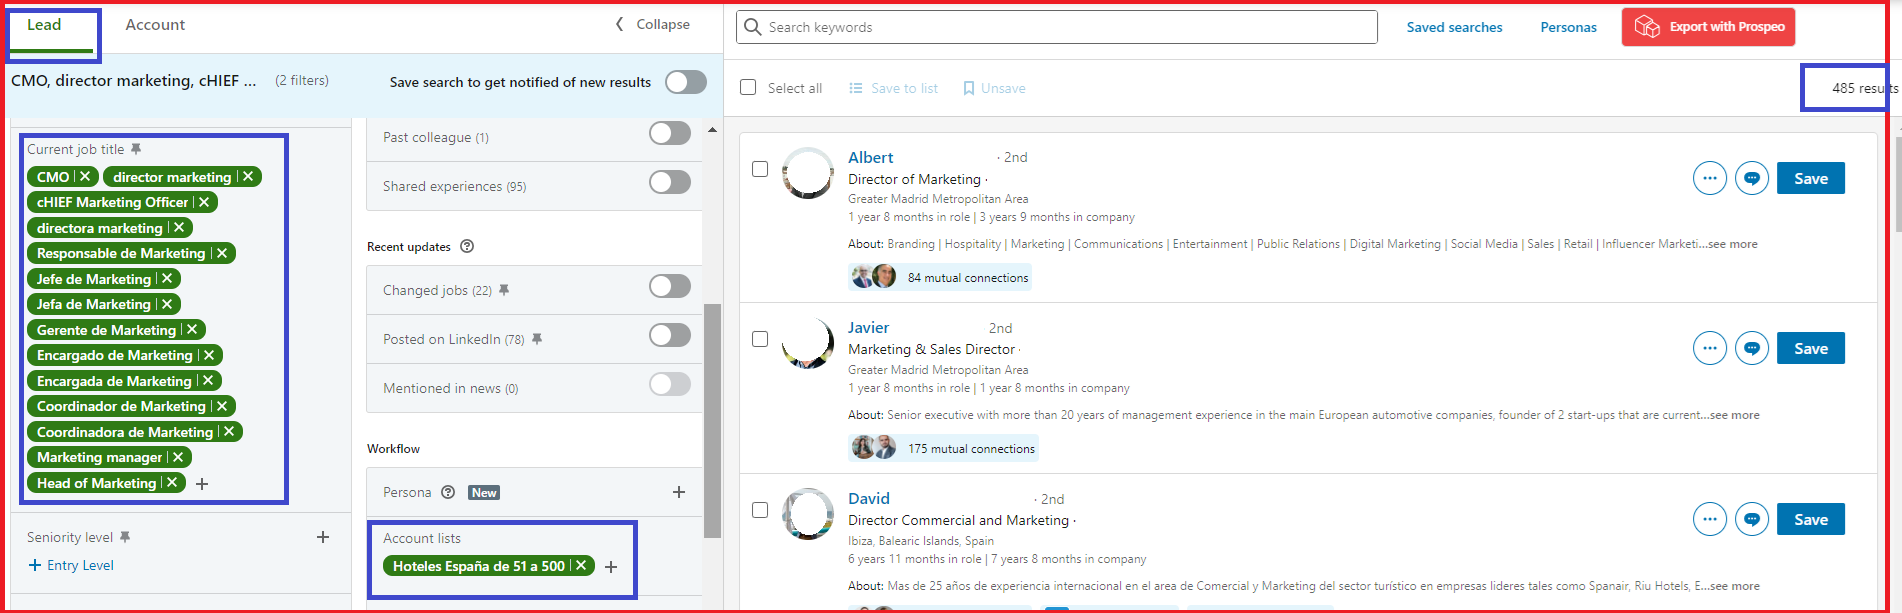Image resolution: width=1902 pixels, height=613 pixels.
Task: Remove the Jefe de Marketing chip
Action: pyautogui.click(x=167, y=279)
